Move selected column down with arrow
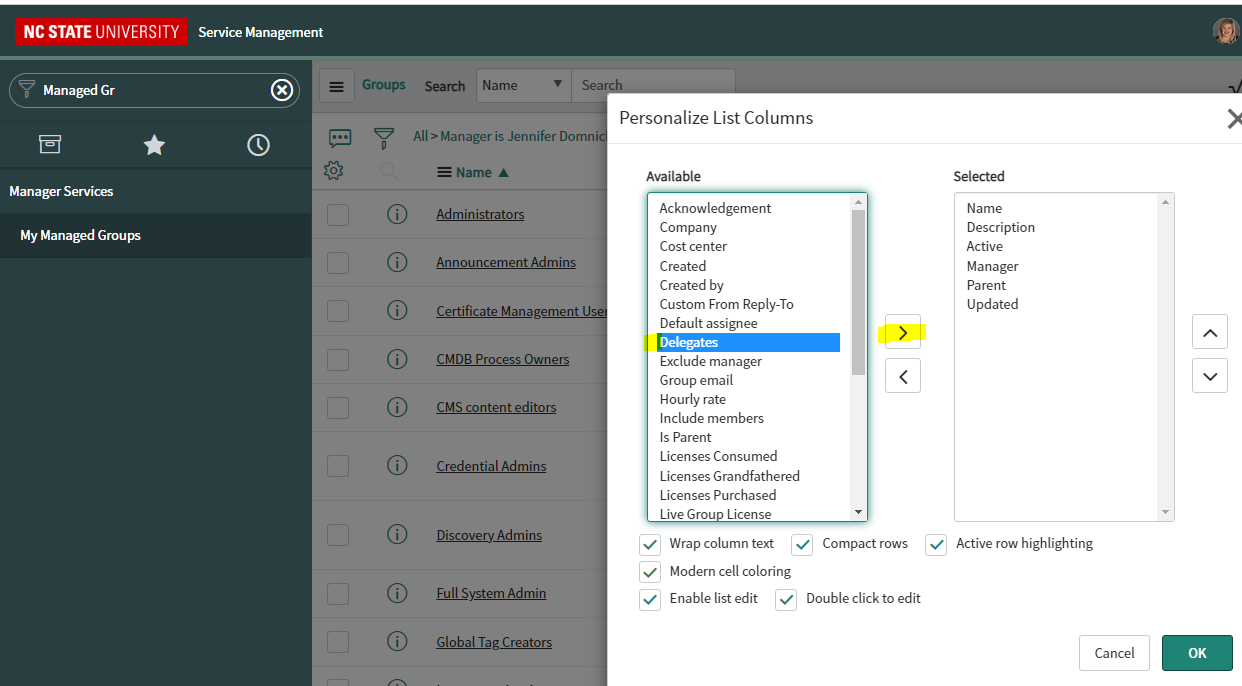Viewport: 1242px width, 686px height. (x=1209, y=376)
